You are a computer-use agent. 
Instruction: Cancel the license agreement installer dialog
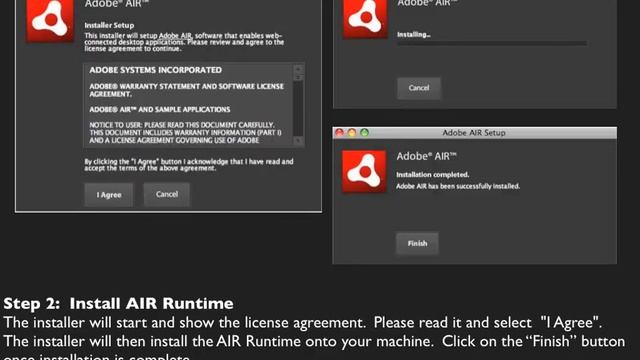pyautogui.click(x=167, y=194)
